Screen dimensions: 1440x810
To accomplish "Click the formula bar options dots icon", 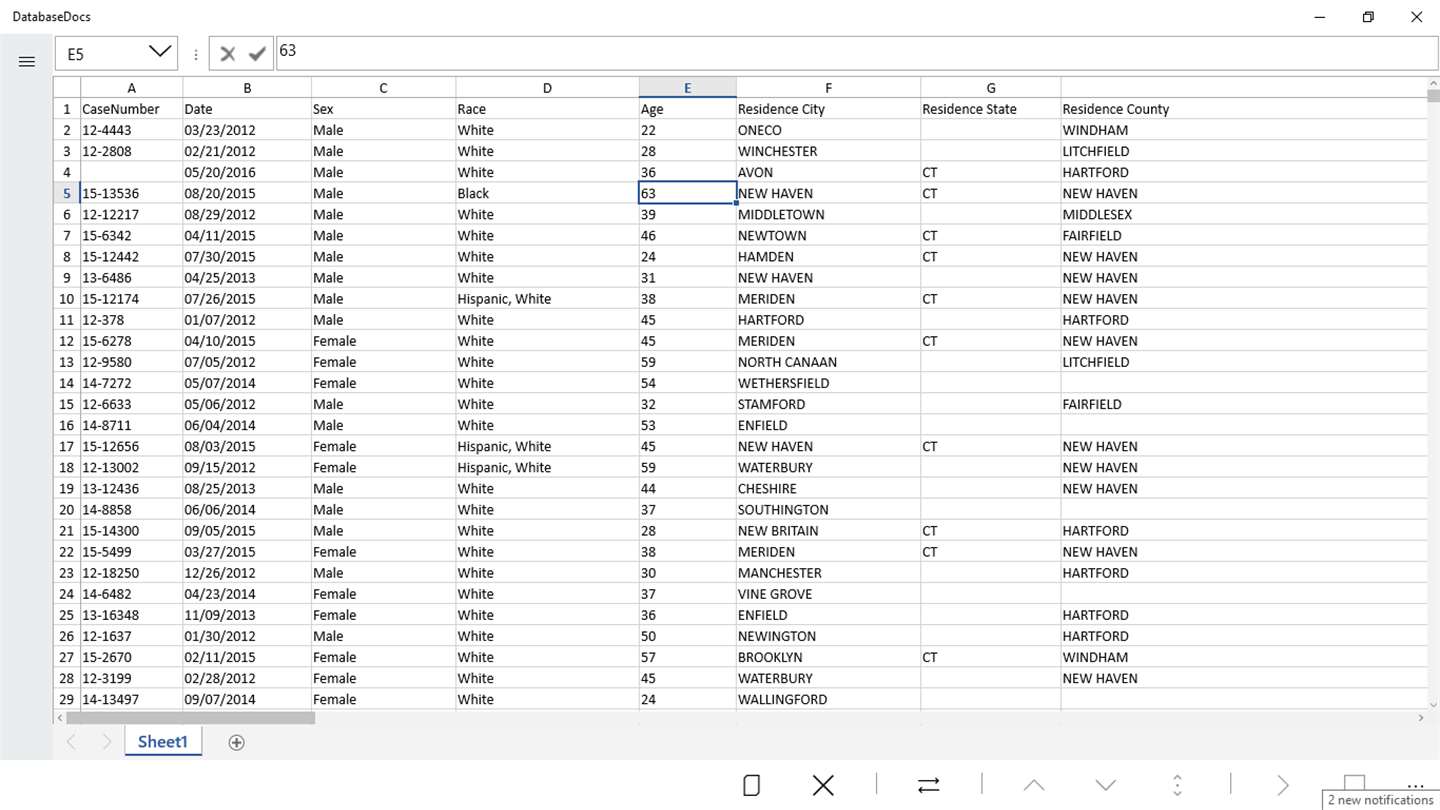I will tap(196, 54).
